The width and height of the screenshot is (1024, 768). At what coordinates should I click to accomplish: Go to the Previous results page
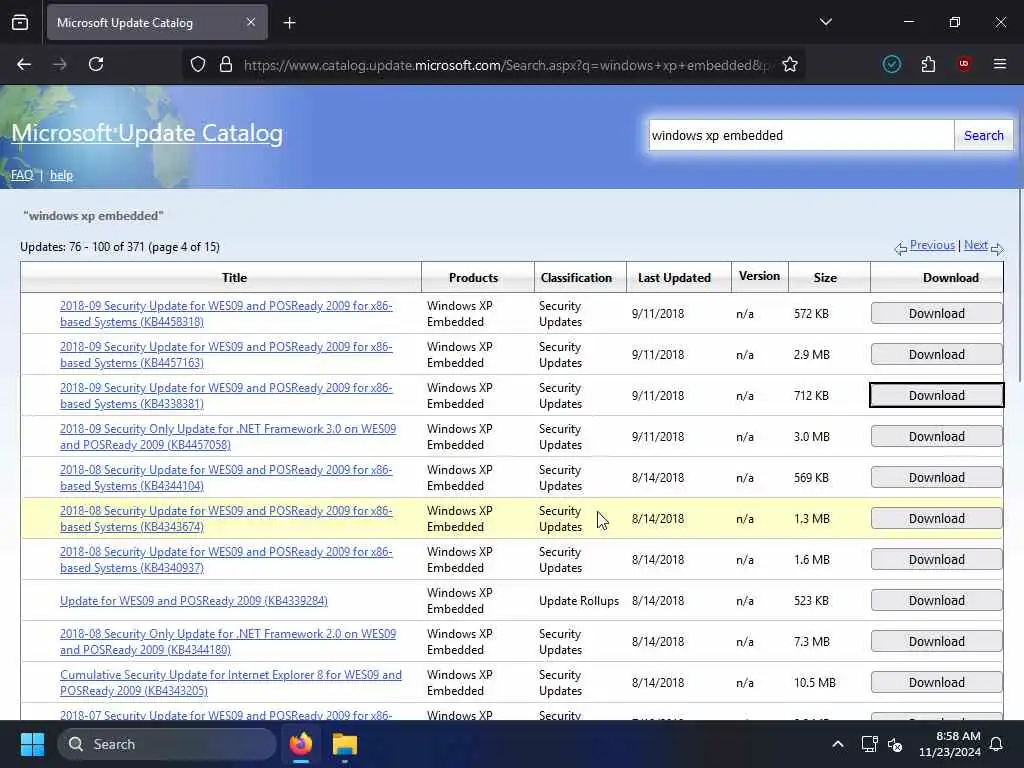coord(932,245)
